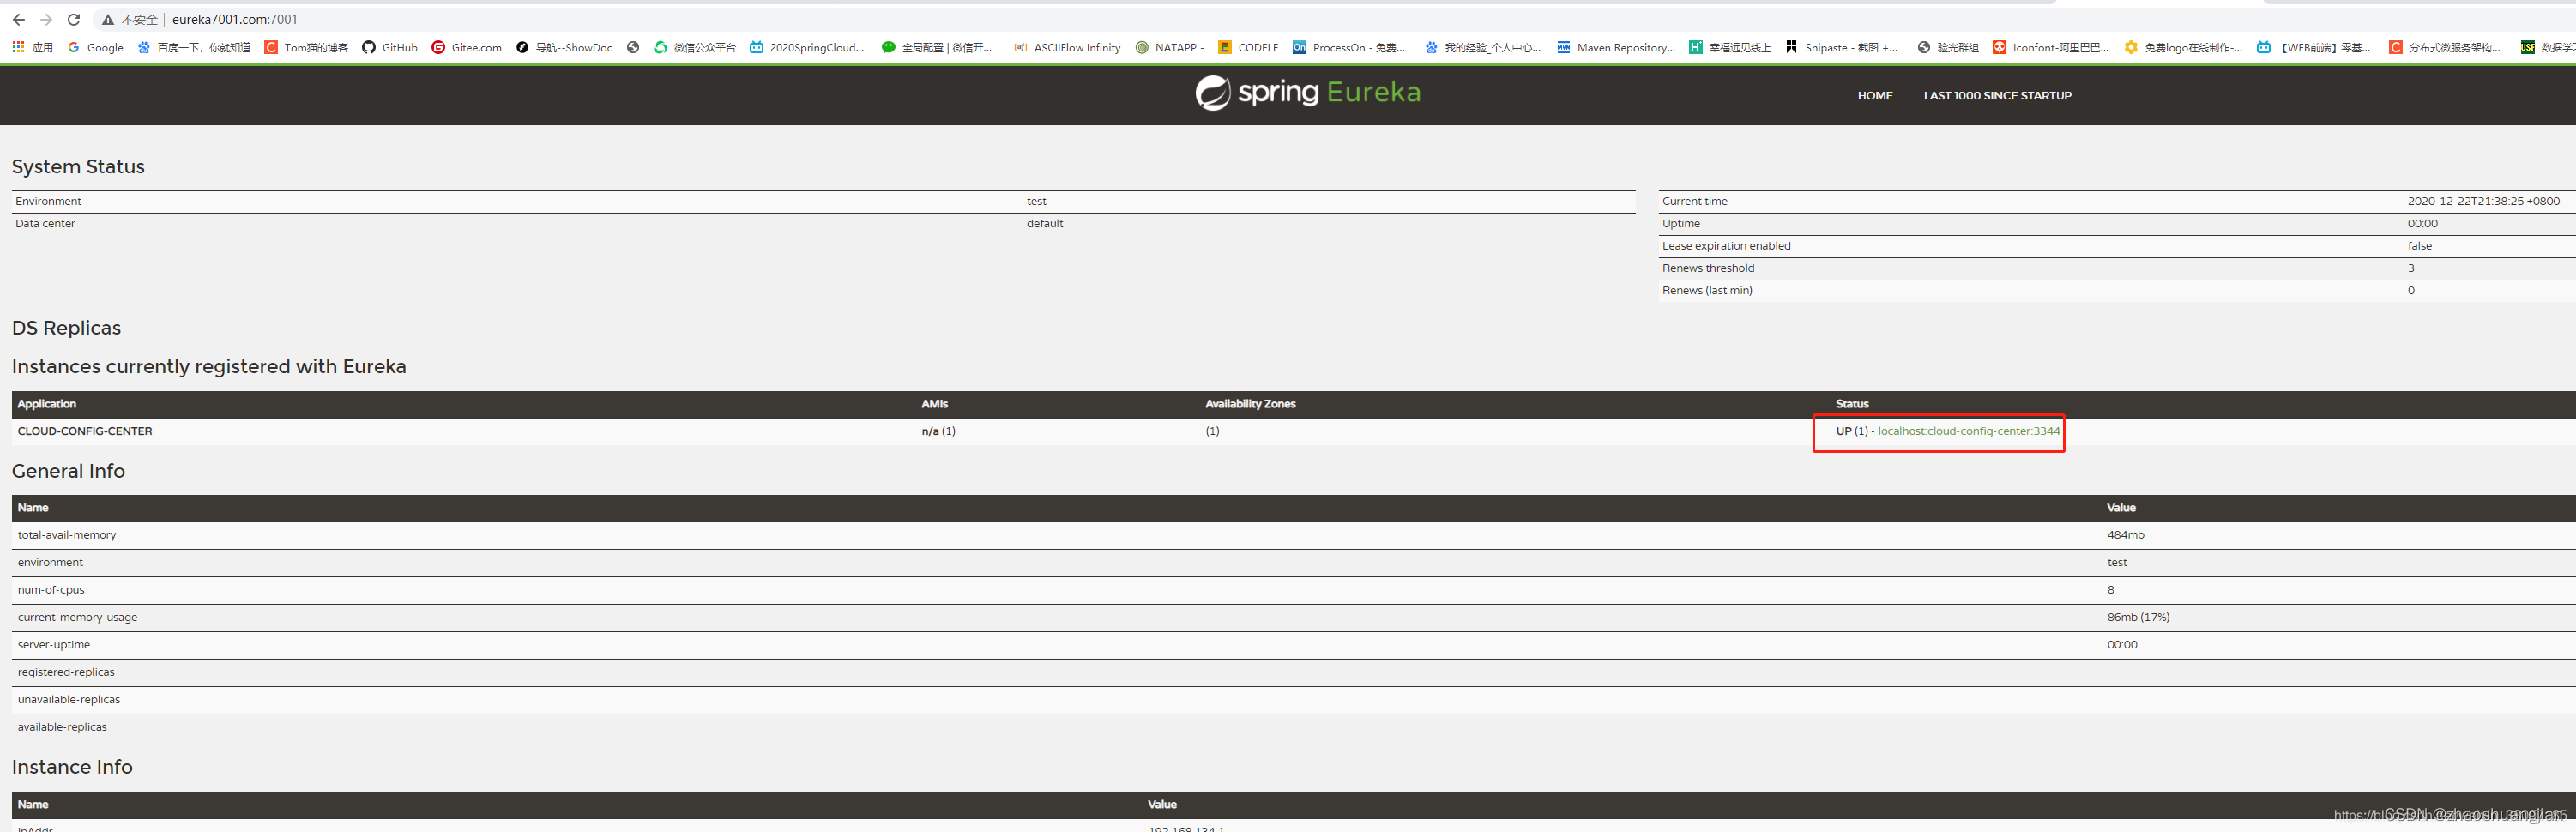Screen dimensions: 2576x832
Task: Click the DS Replicas heading
Action: pos(66,328)
